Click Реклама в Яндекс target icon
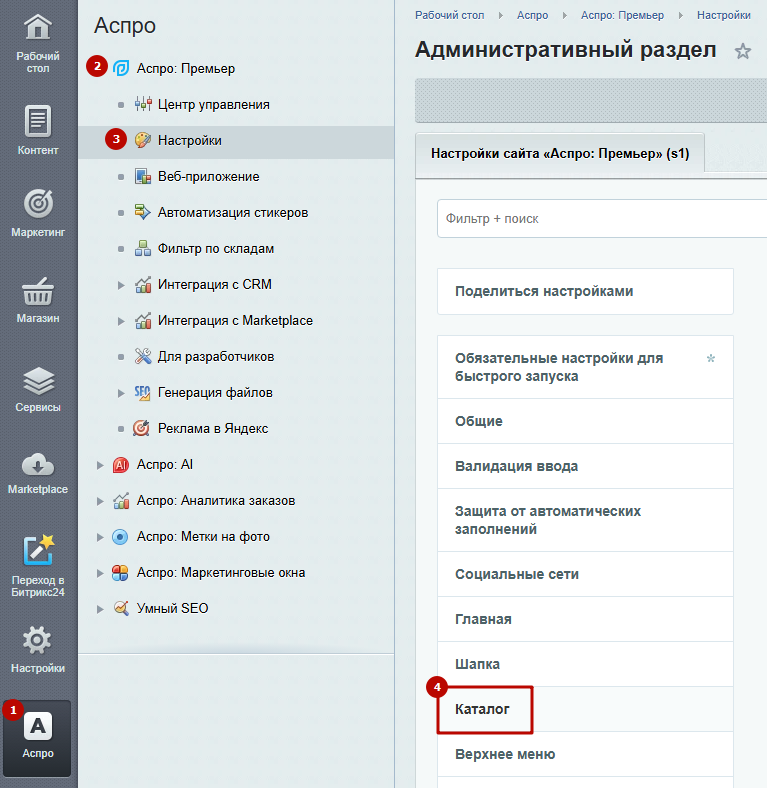Screen dimensions: 767x788 tap(141, 428)
